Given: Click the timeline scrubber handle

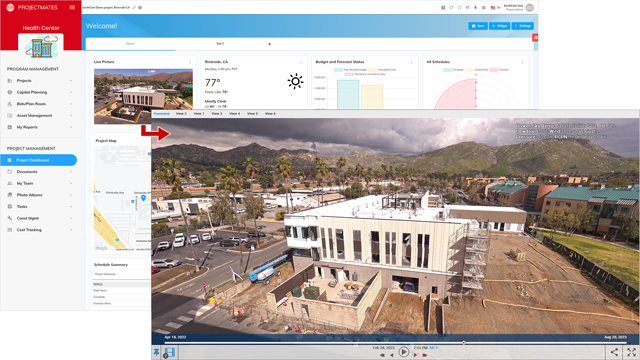Looking at the screenshot, I should coord(464,343).
